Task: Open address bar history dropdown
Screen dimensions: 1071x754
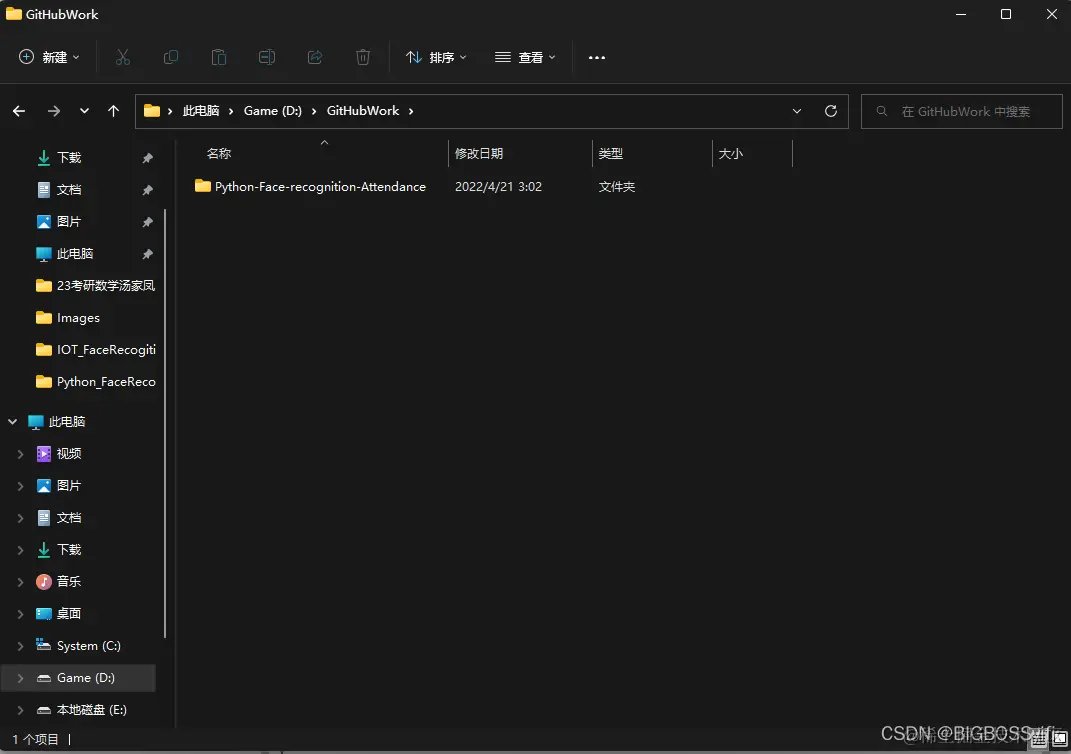Action: tap(796, 111)
